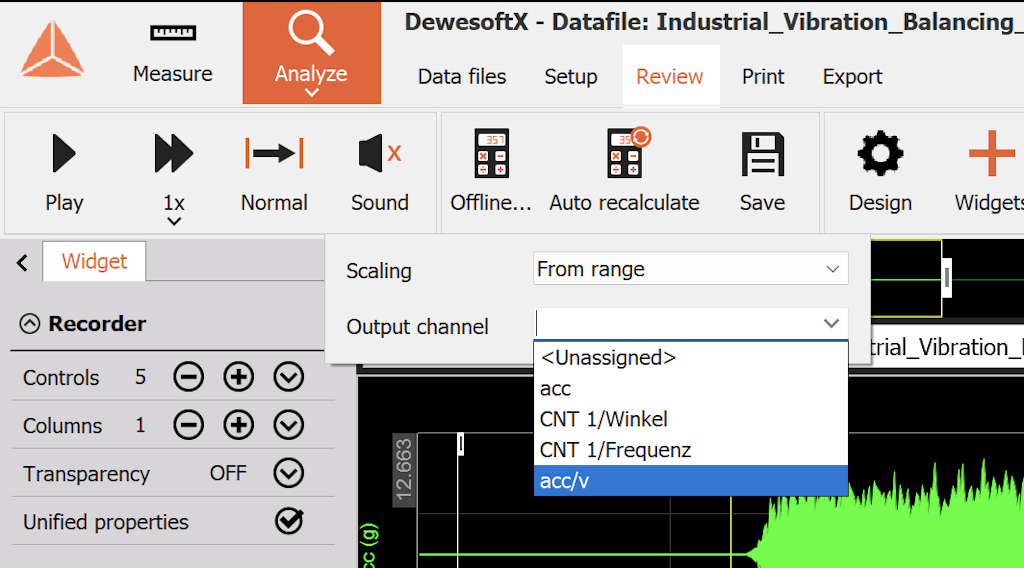1024x568 pixels.
Task: Choose CNT 1/Winkel channel
Action: (690, 419)
